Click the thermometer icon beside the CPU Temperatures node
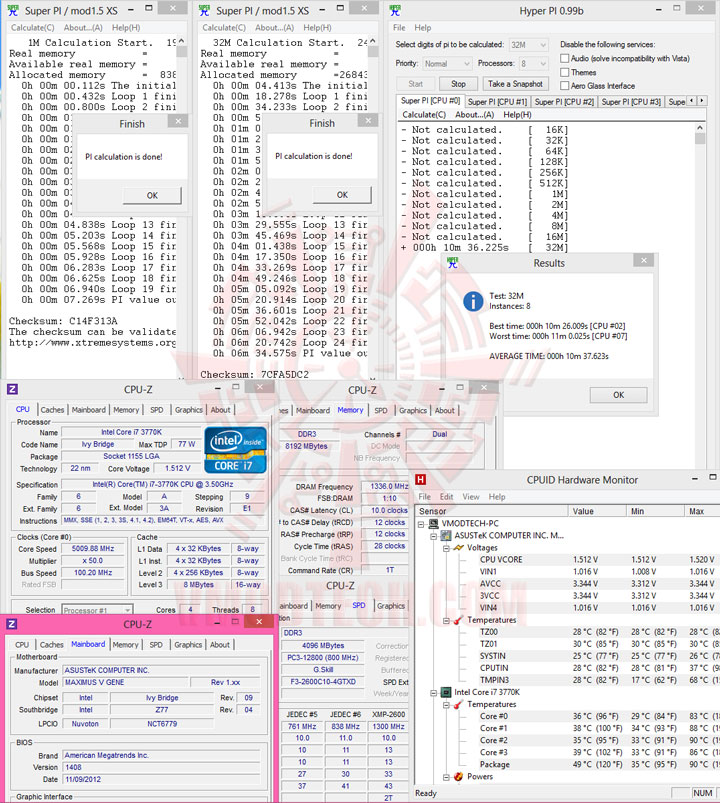The height and width of the screenshot is (803, 720). (x=459, y=704)
